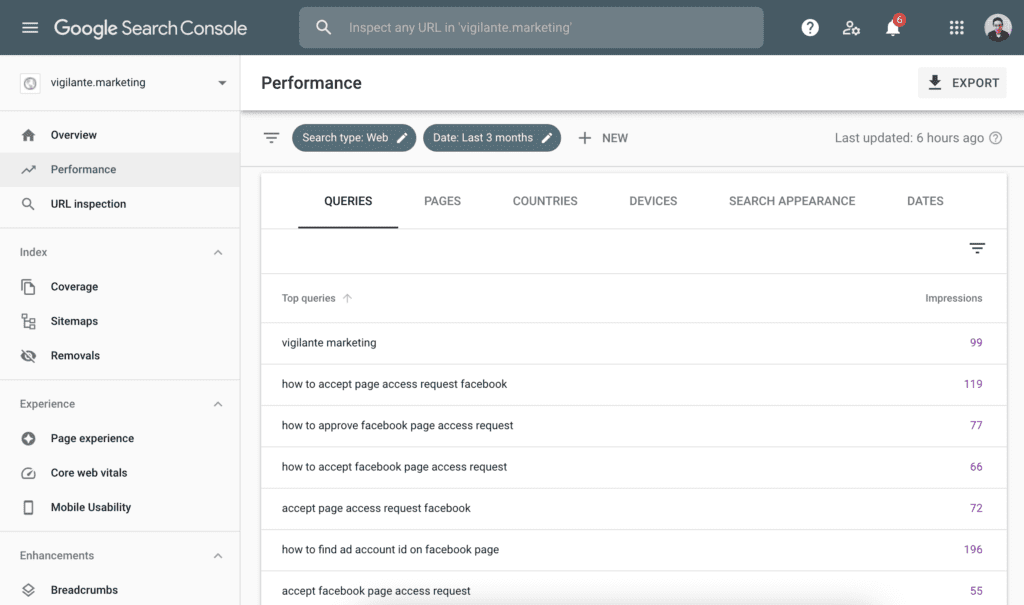Open the user account avatar
The height and width of the screenshot is (605, 1024).
997,27
